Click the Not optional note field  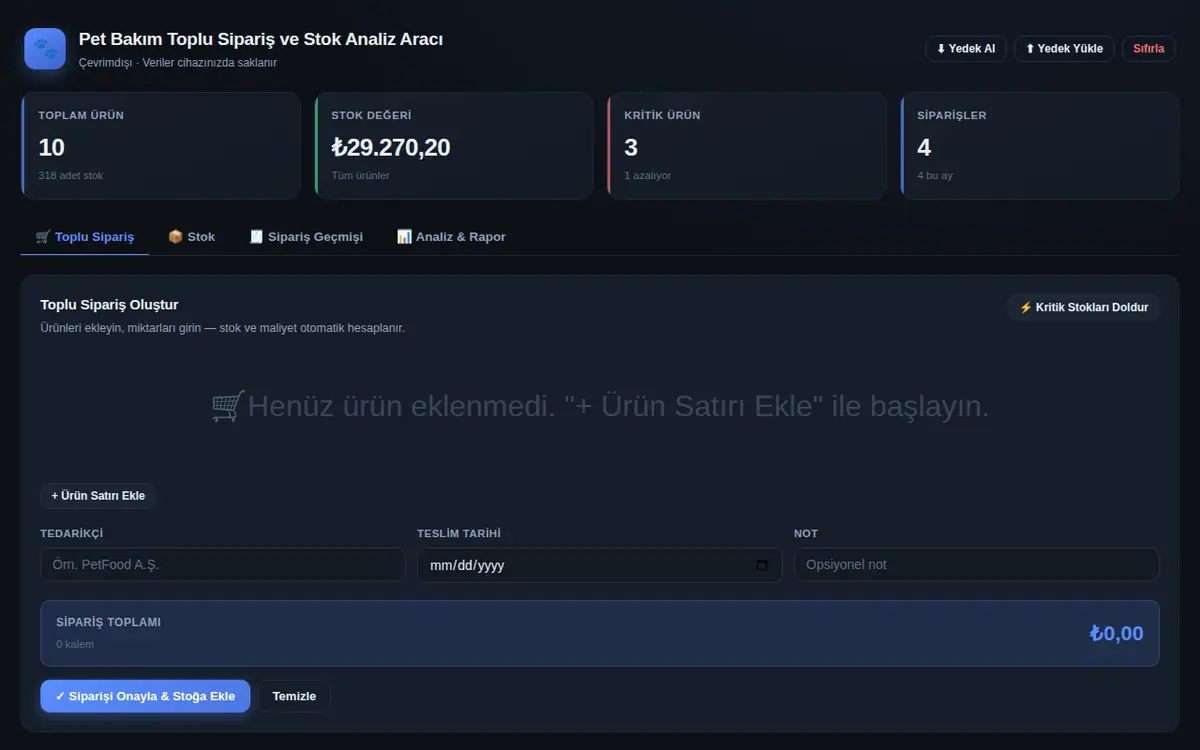click(976, 565)
